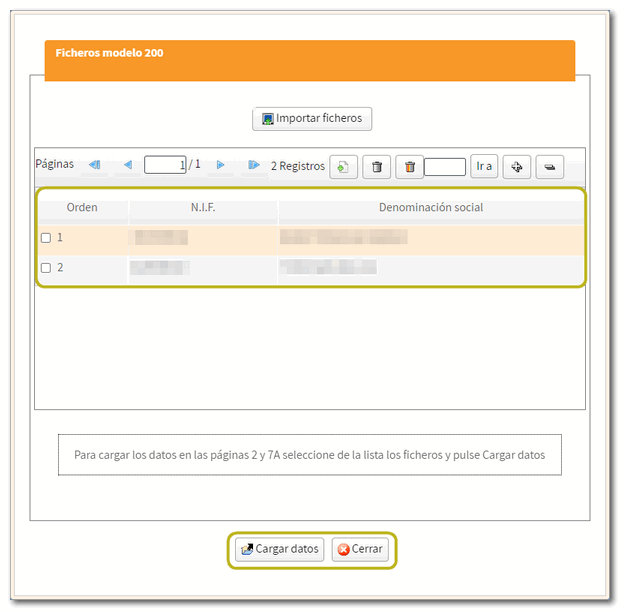
Task: Close the dialog with Cerrar button
Action: [x=360, y=549]
